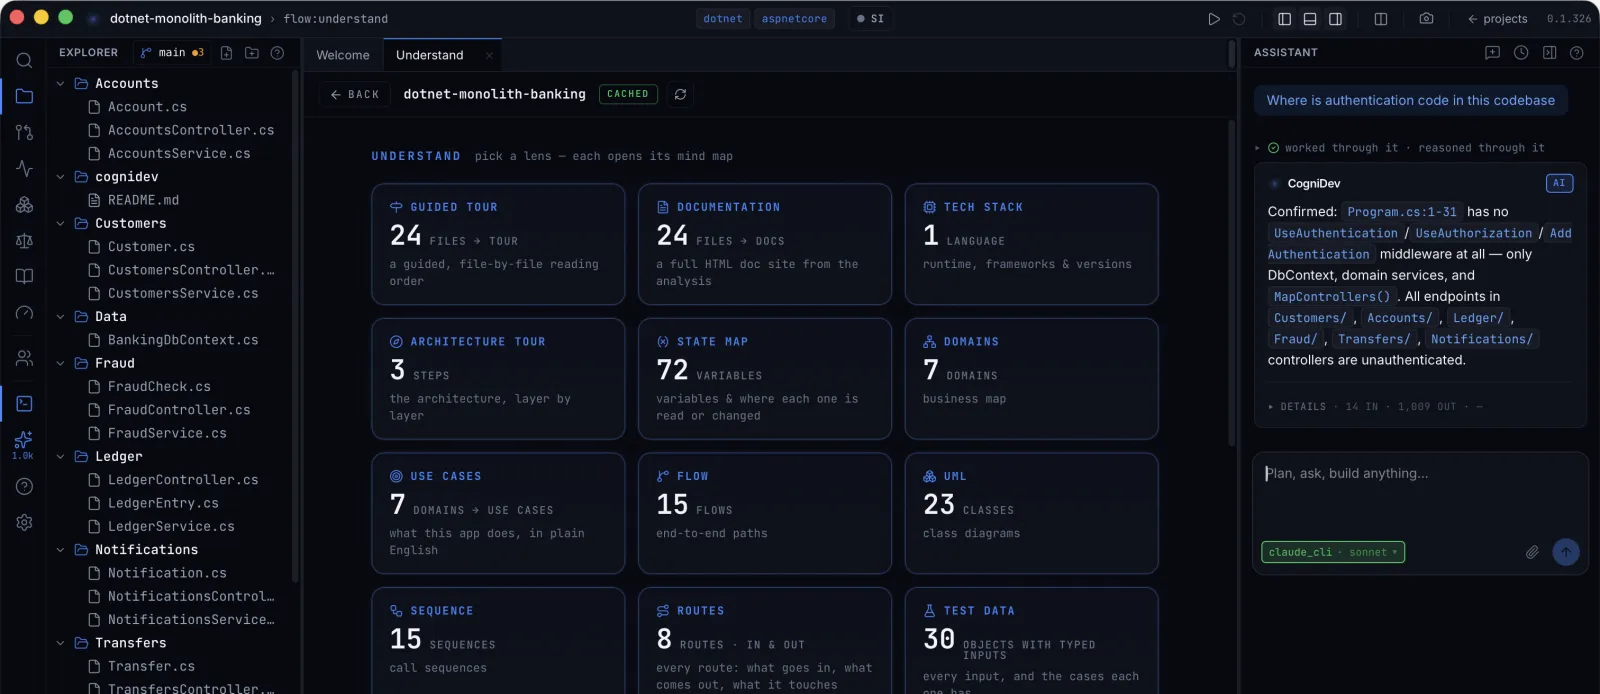Screen dimensions: 1600x694
Task: Toggle the right sidebar layout button
Action: pos(1335,19)
